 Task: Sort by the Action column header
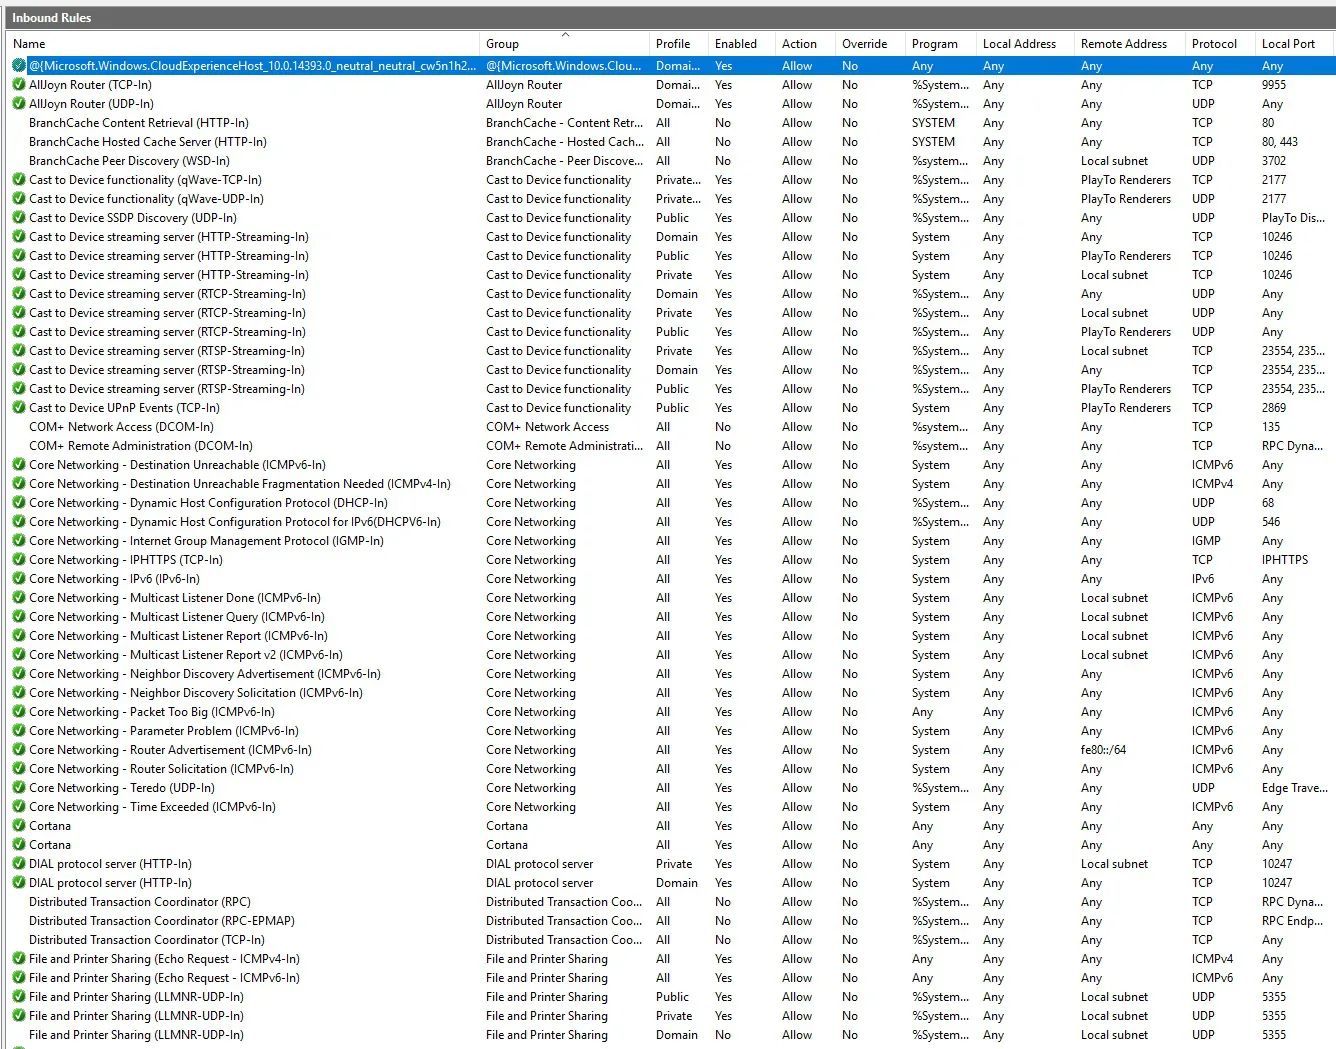(805, 44)
